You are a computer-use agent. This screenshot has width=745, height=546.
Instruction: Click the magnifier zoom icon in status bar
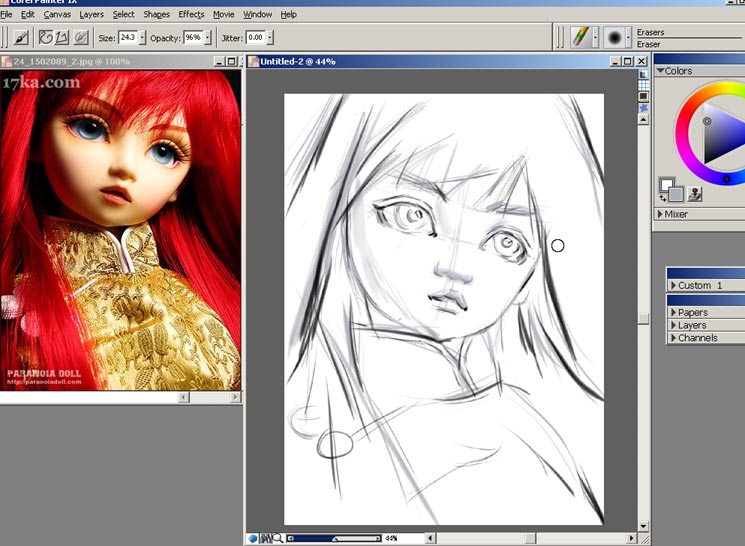pos(278,538)
